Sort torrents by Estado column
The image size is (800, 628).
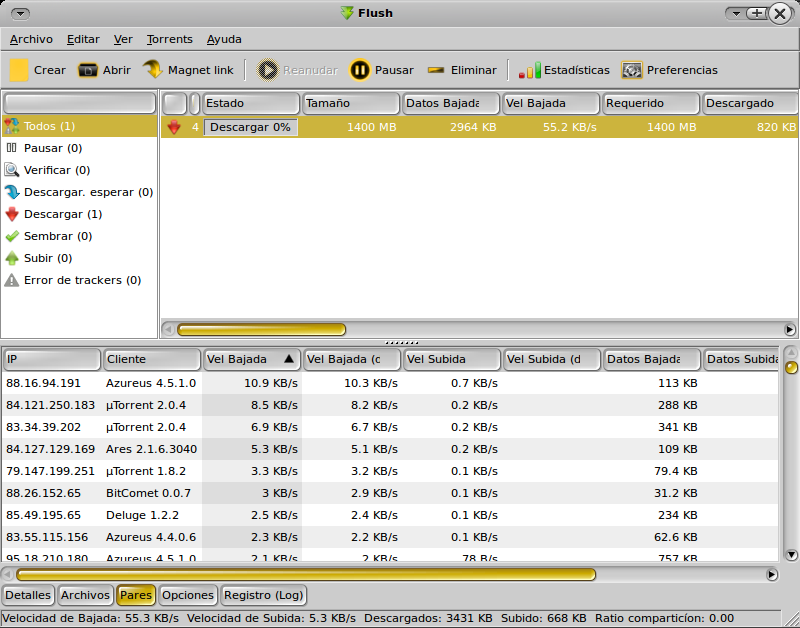tap(251, 103)
